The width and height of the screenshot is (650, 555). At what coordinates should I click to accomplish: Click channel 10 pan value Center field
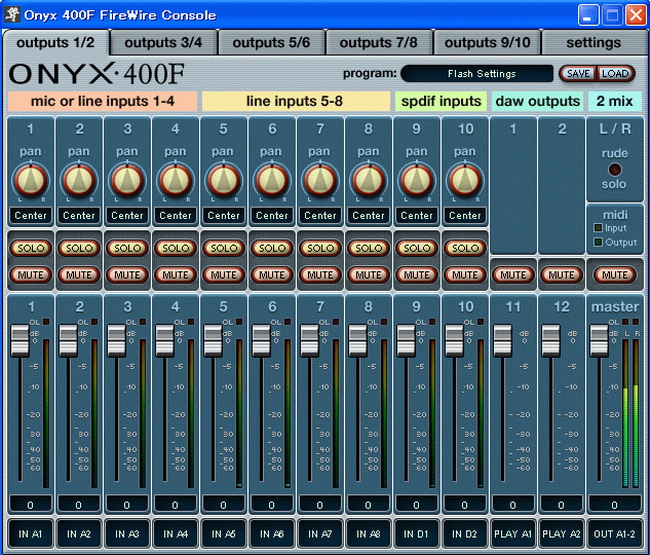pos(465,215)
